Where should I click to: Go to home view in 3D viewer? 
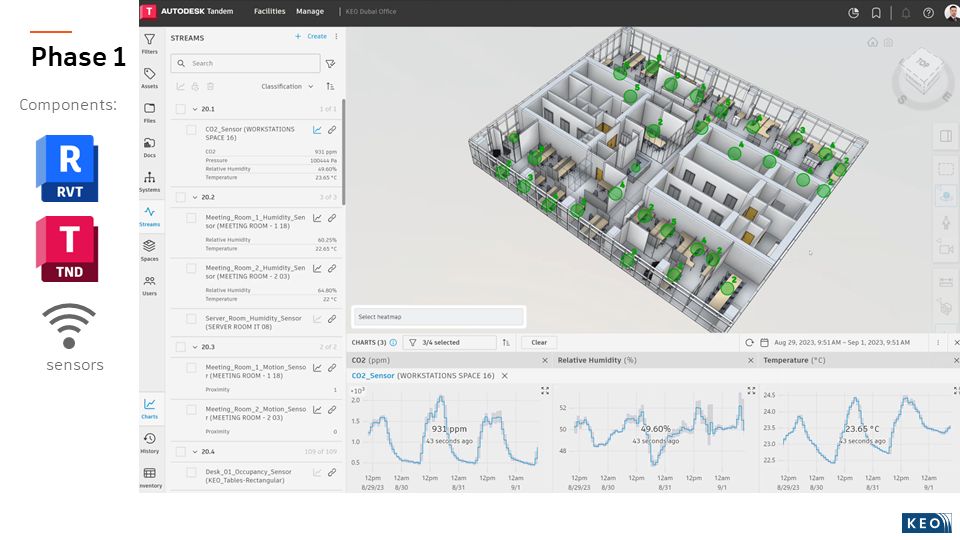872,42
